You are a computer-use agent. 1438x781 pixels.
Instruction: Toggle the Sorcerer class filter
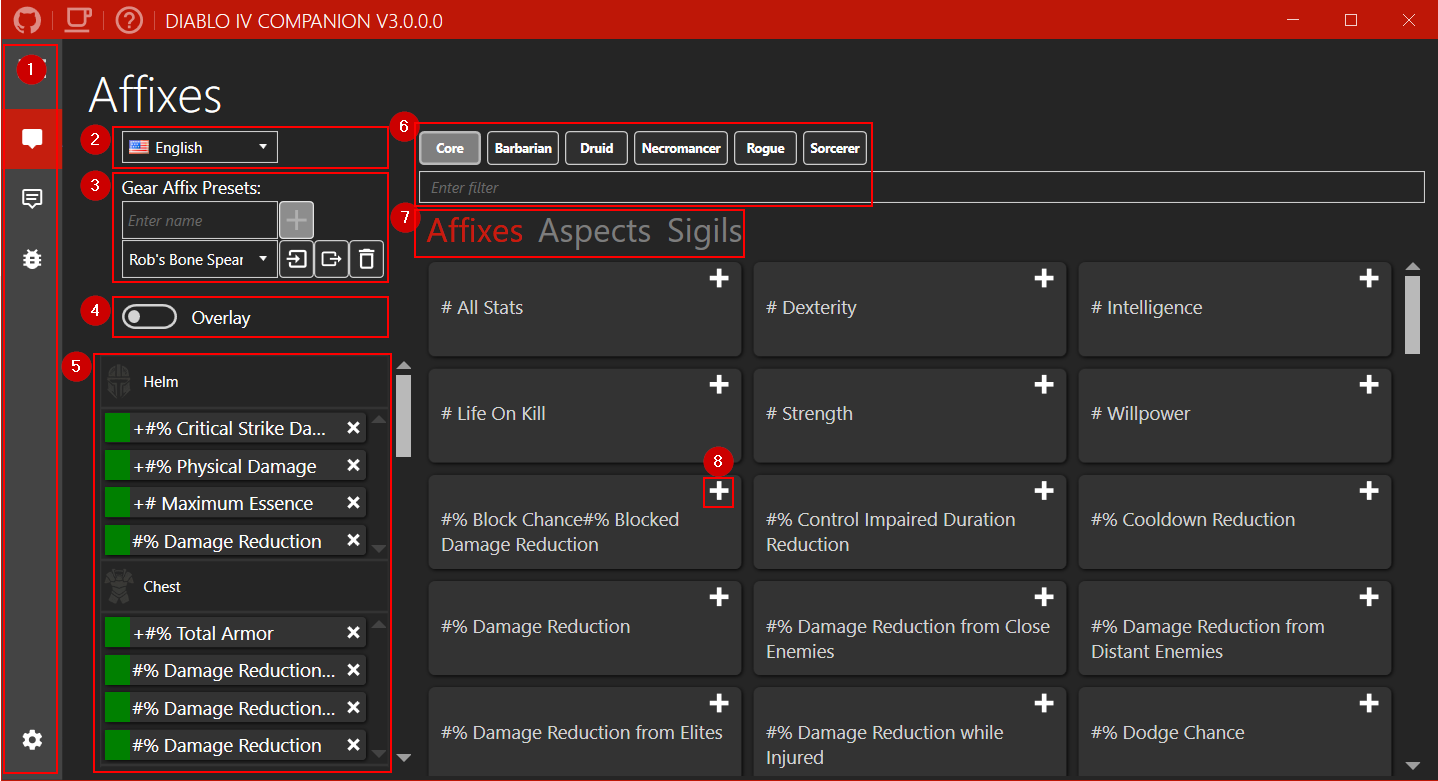[835, 148]
